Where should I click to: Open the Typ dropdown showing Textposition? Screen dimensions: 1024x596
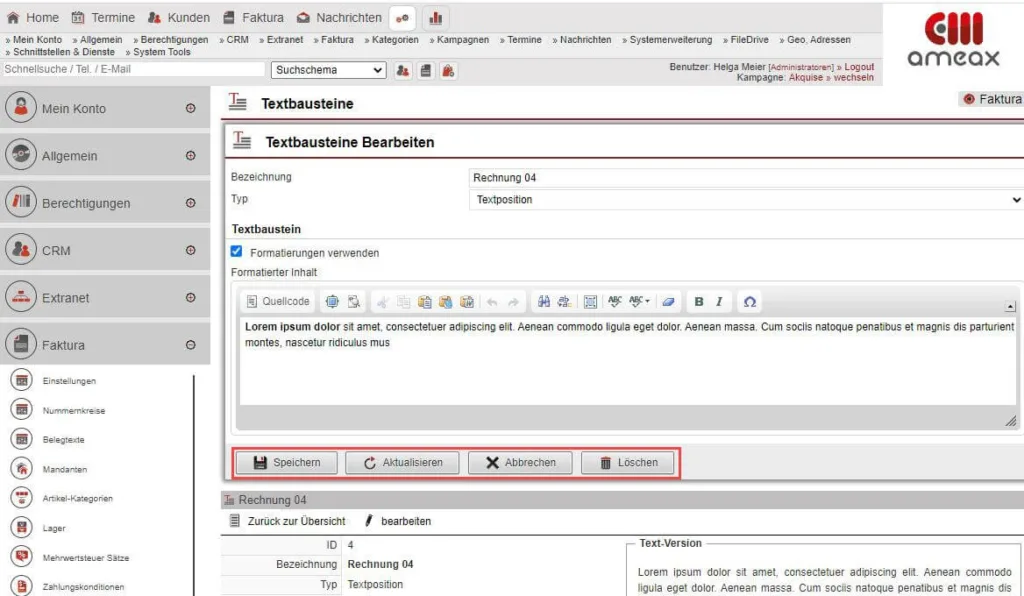tap(745, 198)
